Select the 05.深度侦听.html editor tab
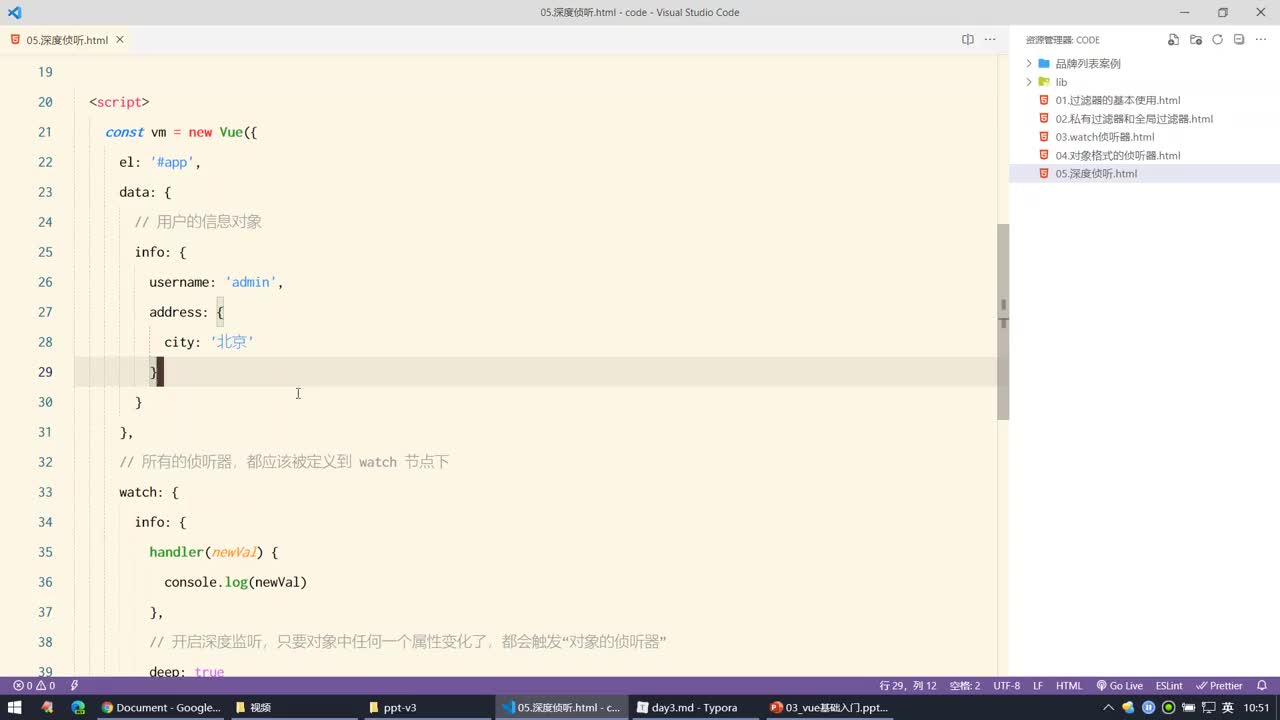This screenshot has height=720, width=1280. (x=67, y=40)
